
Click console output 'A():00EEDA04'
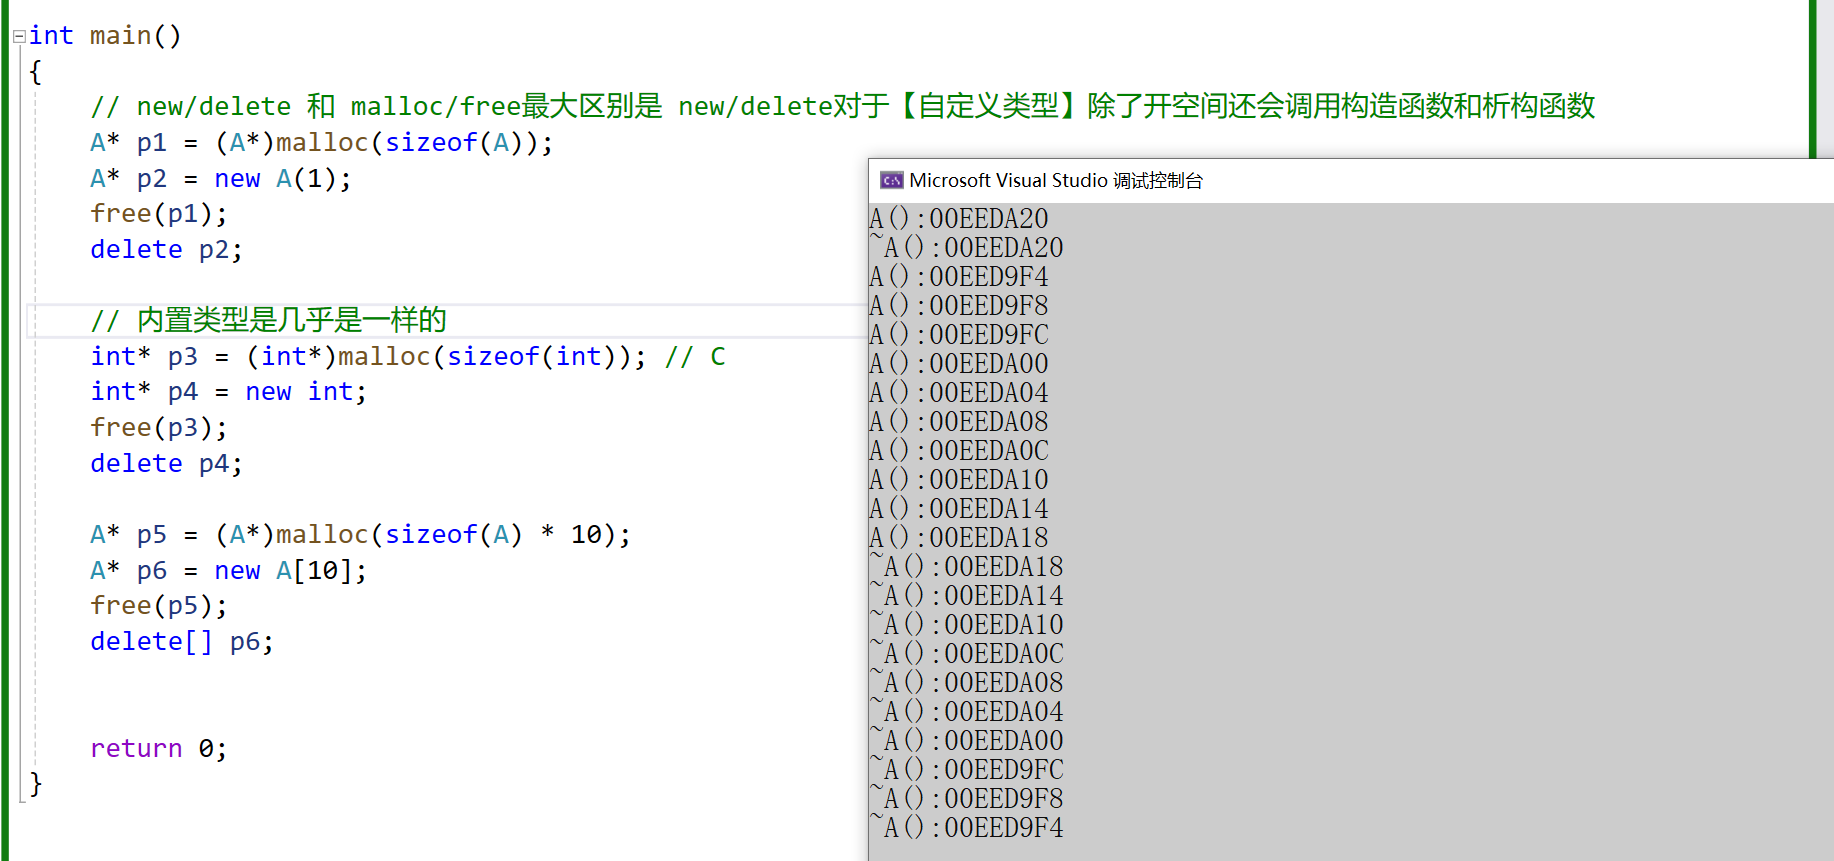coord(959,393)
